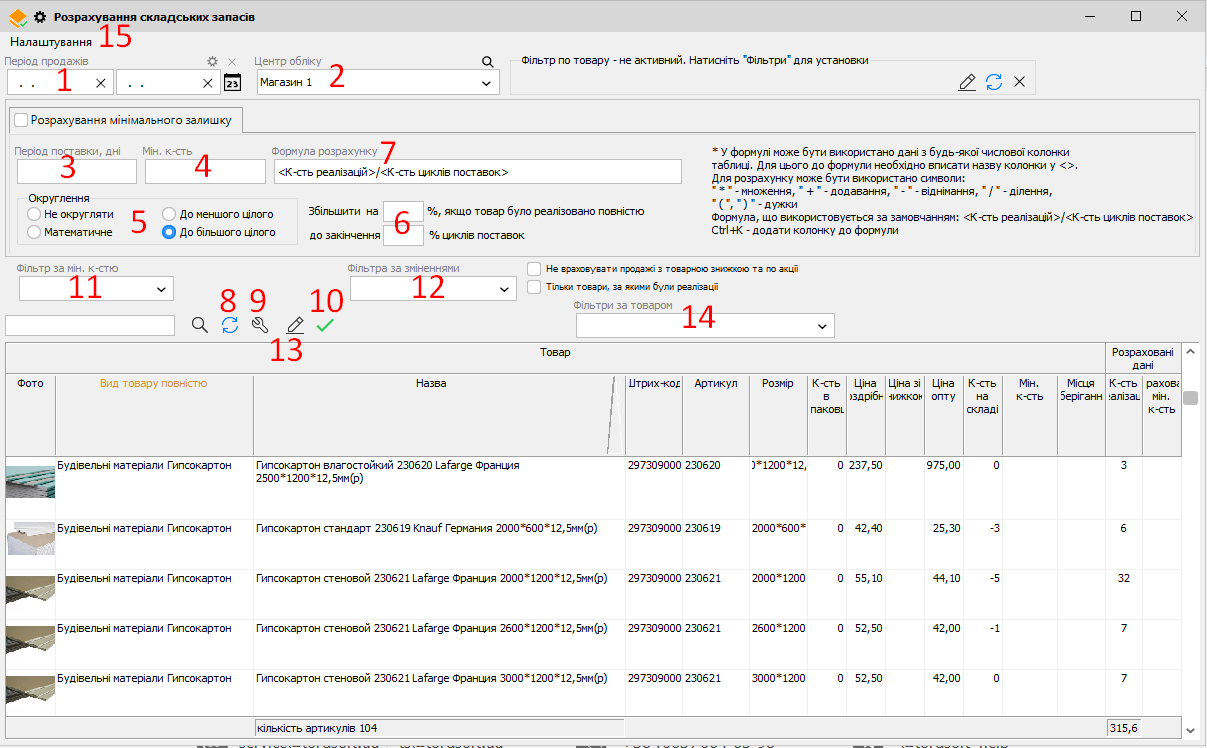Open the wrench settings tool
The height and width of the screenshot is (748, 1207).
click(260, 325)
